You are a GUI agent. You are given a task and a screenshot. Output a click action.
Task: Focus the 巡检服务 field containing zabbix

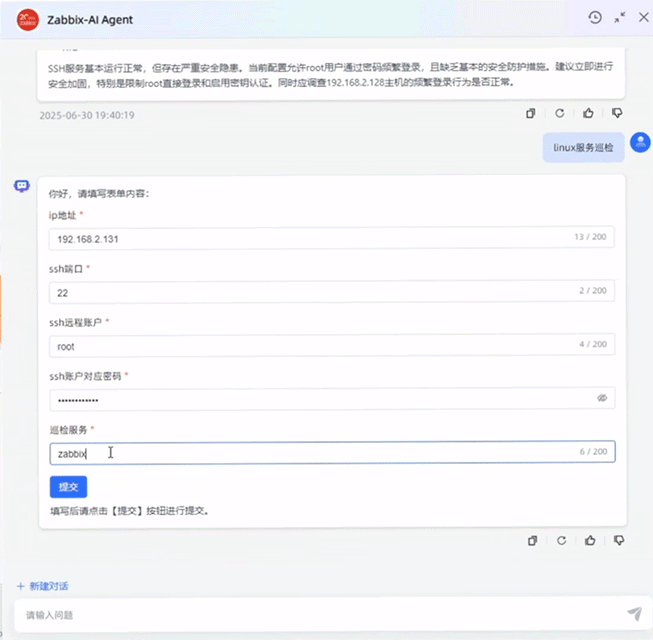[x=332, y=453]
